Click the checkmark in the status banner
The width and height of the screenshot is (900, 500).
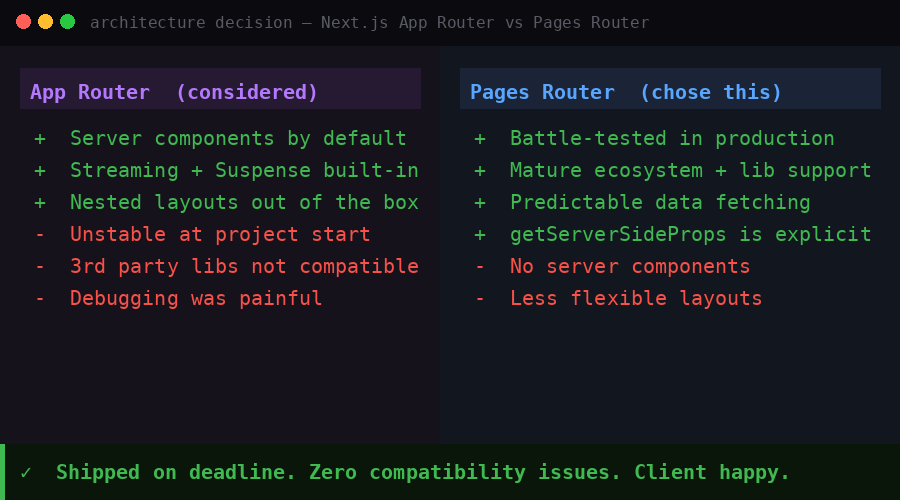coord(26,472)
